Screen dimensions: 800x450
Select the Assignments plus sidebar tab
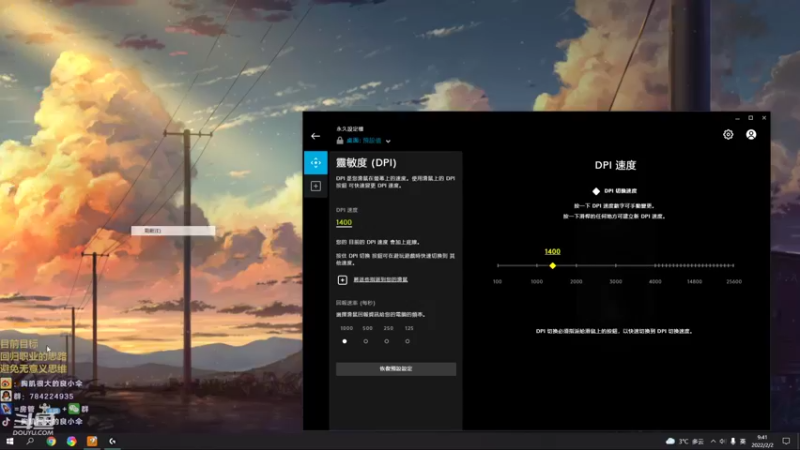coord(316,186)
